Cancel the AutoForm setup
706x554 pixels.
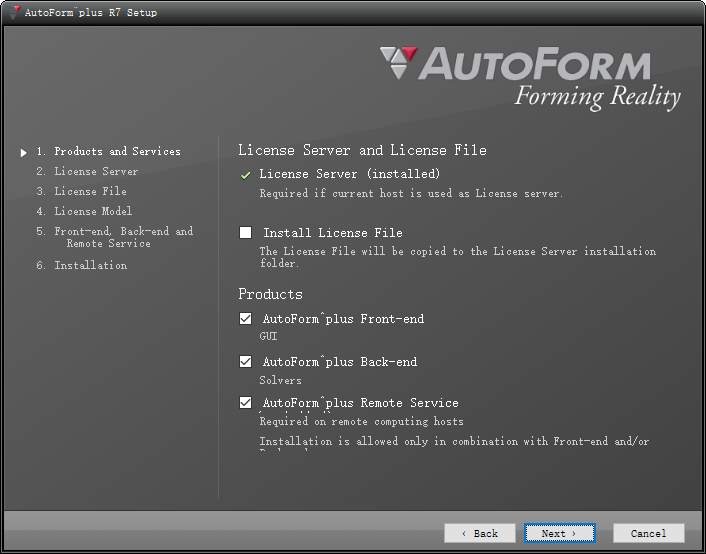tap(648, 533)
